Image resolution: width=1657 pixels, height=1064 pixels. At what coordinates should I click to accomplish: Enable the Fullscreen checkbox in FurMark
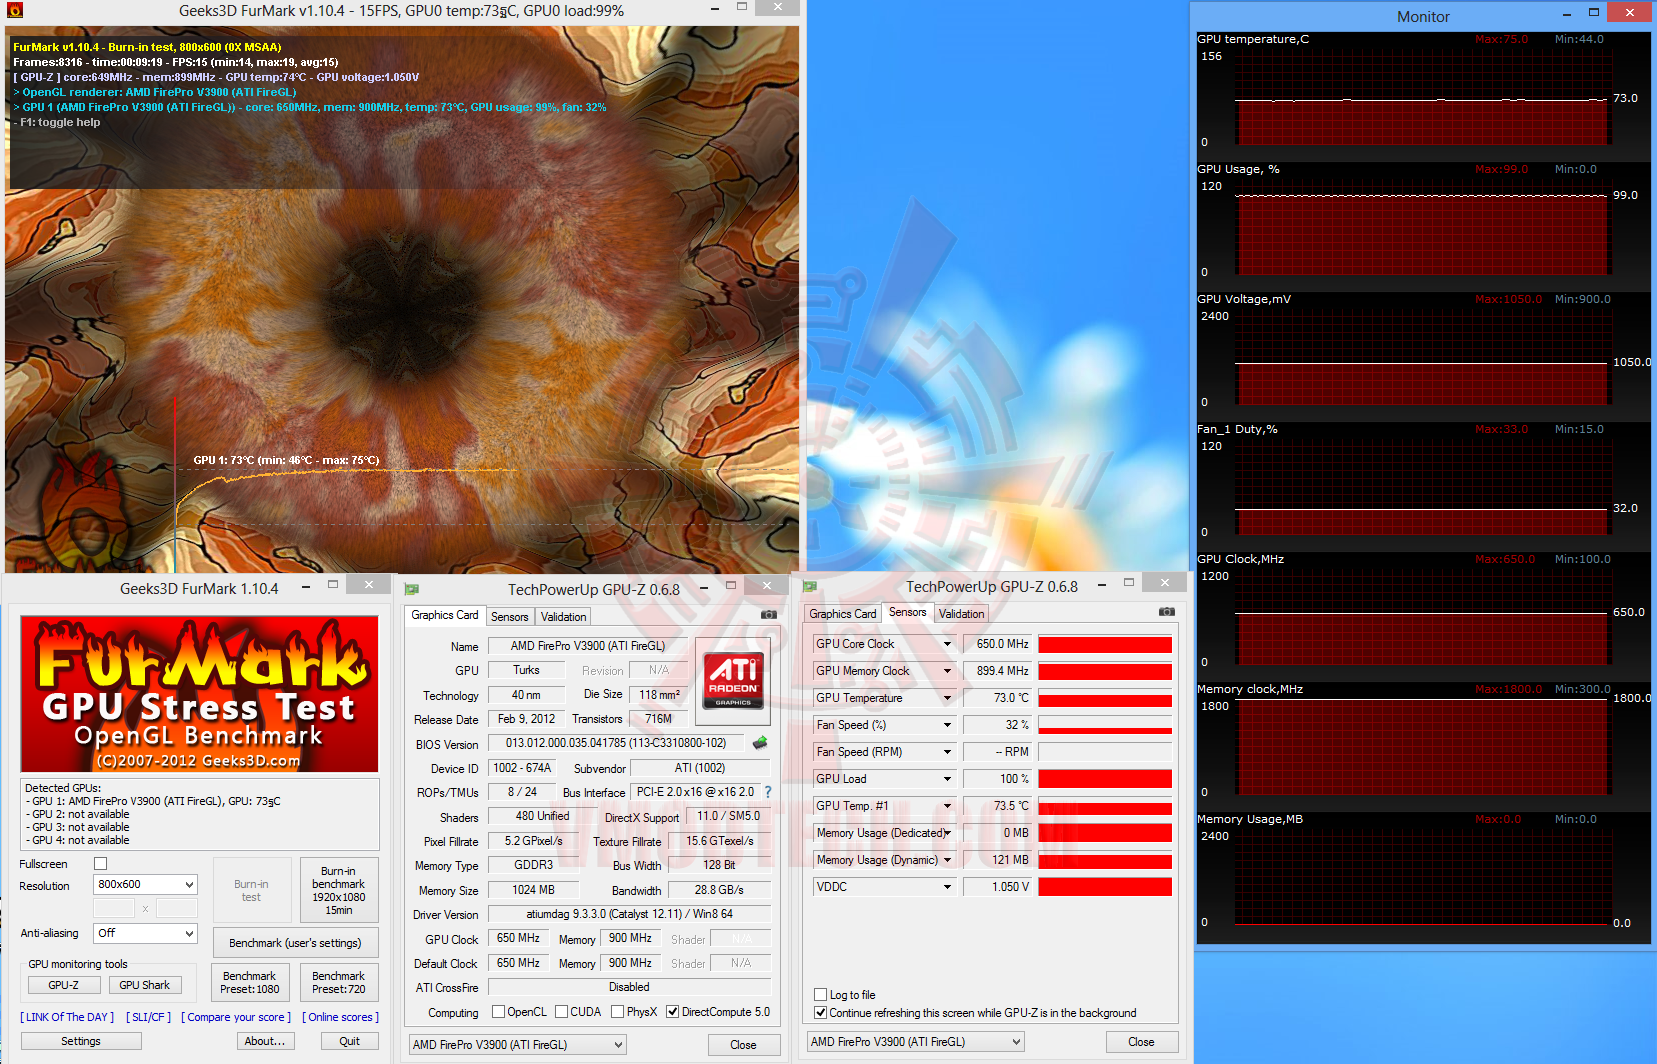[100, 863]
